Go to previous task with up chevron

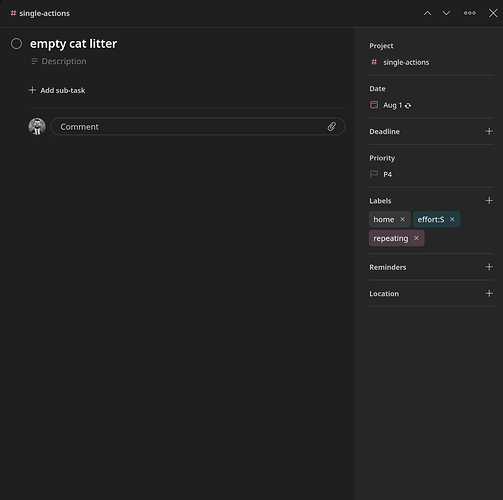427,13
